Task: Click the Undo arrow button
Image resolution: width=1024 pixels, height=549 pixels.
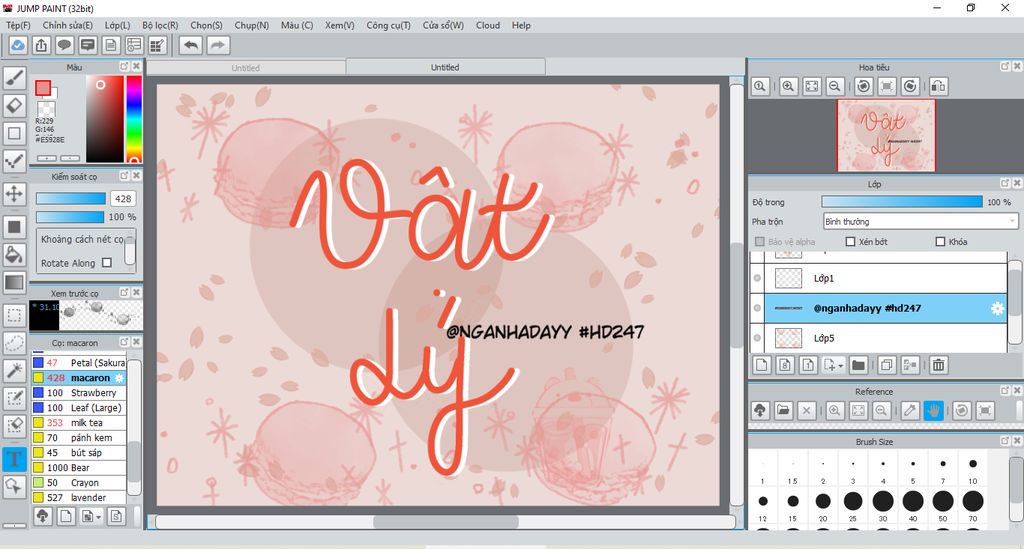Action: click(191, 45)
